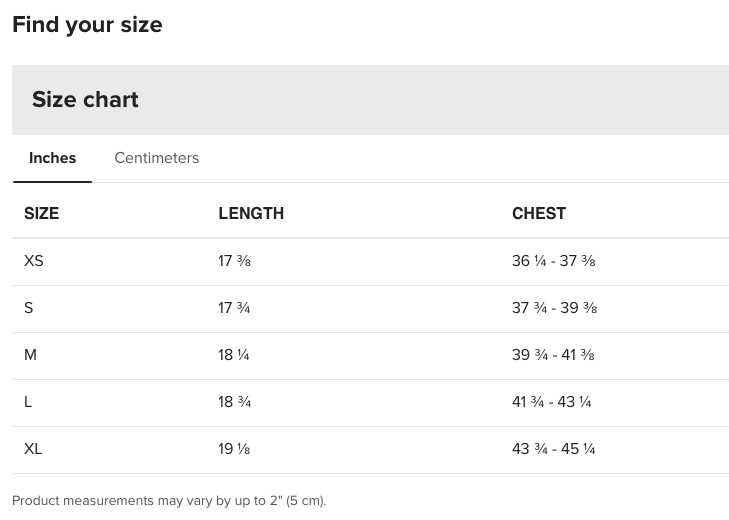Click the SIZE column header
Image resolution: width=729 pixels, height=520 pixels.
point(41,213)
